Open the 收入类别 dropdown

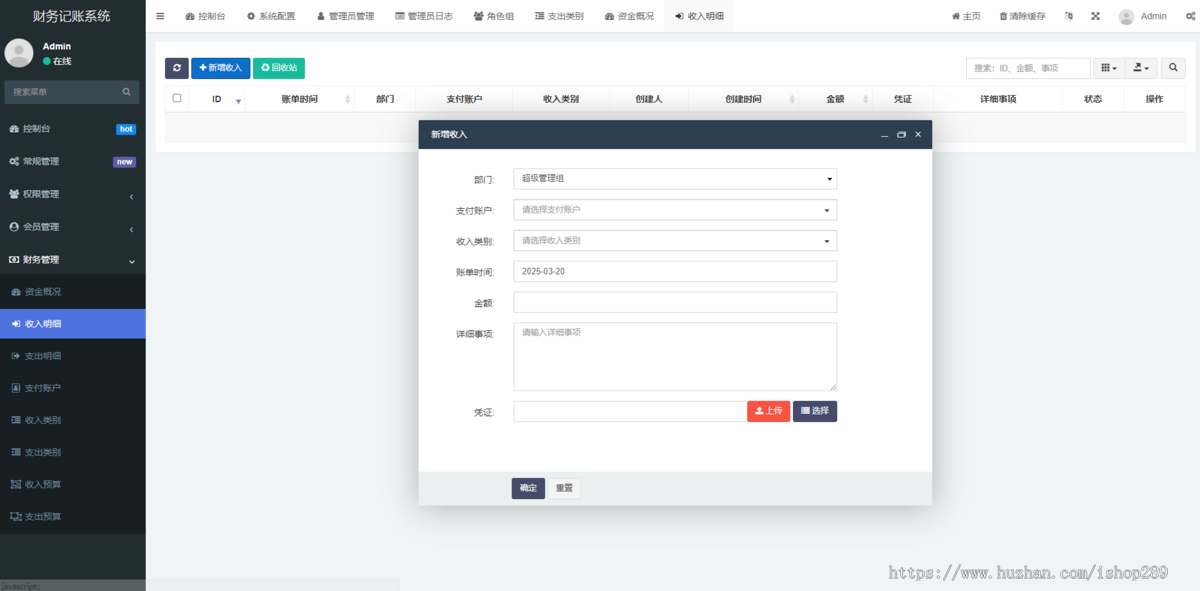pyautogui.click(x=675, y=241)
